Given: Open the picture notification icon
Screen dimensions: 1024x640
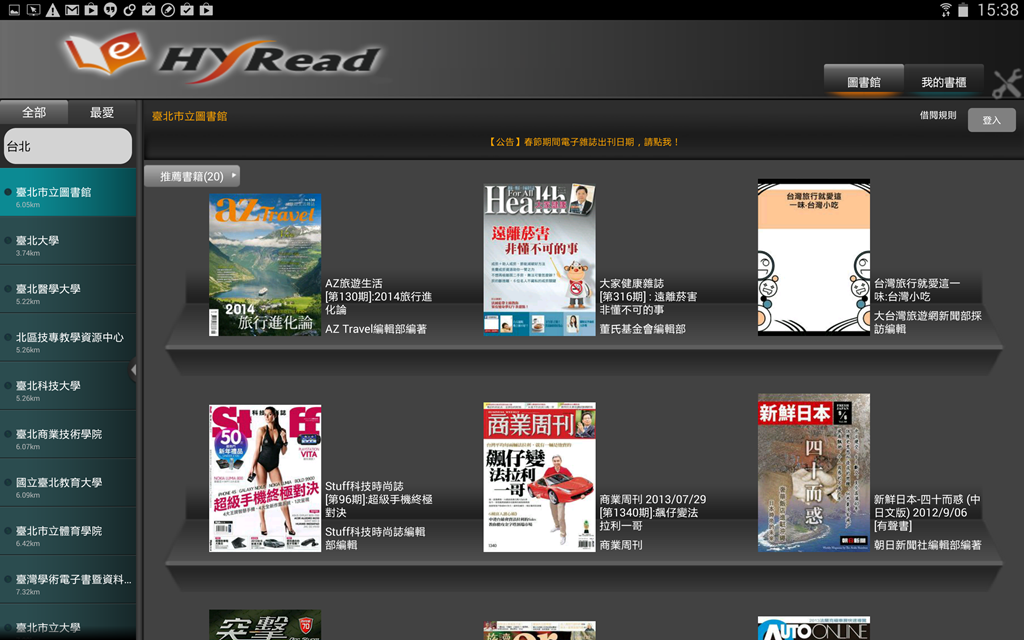Looking at the screenshot, I should [x=14, y=10].
